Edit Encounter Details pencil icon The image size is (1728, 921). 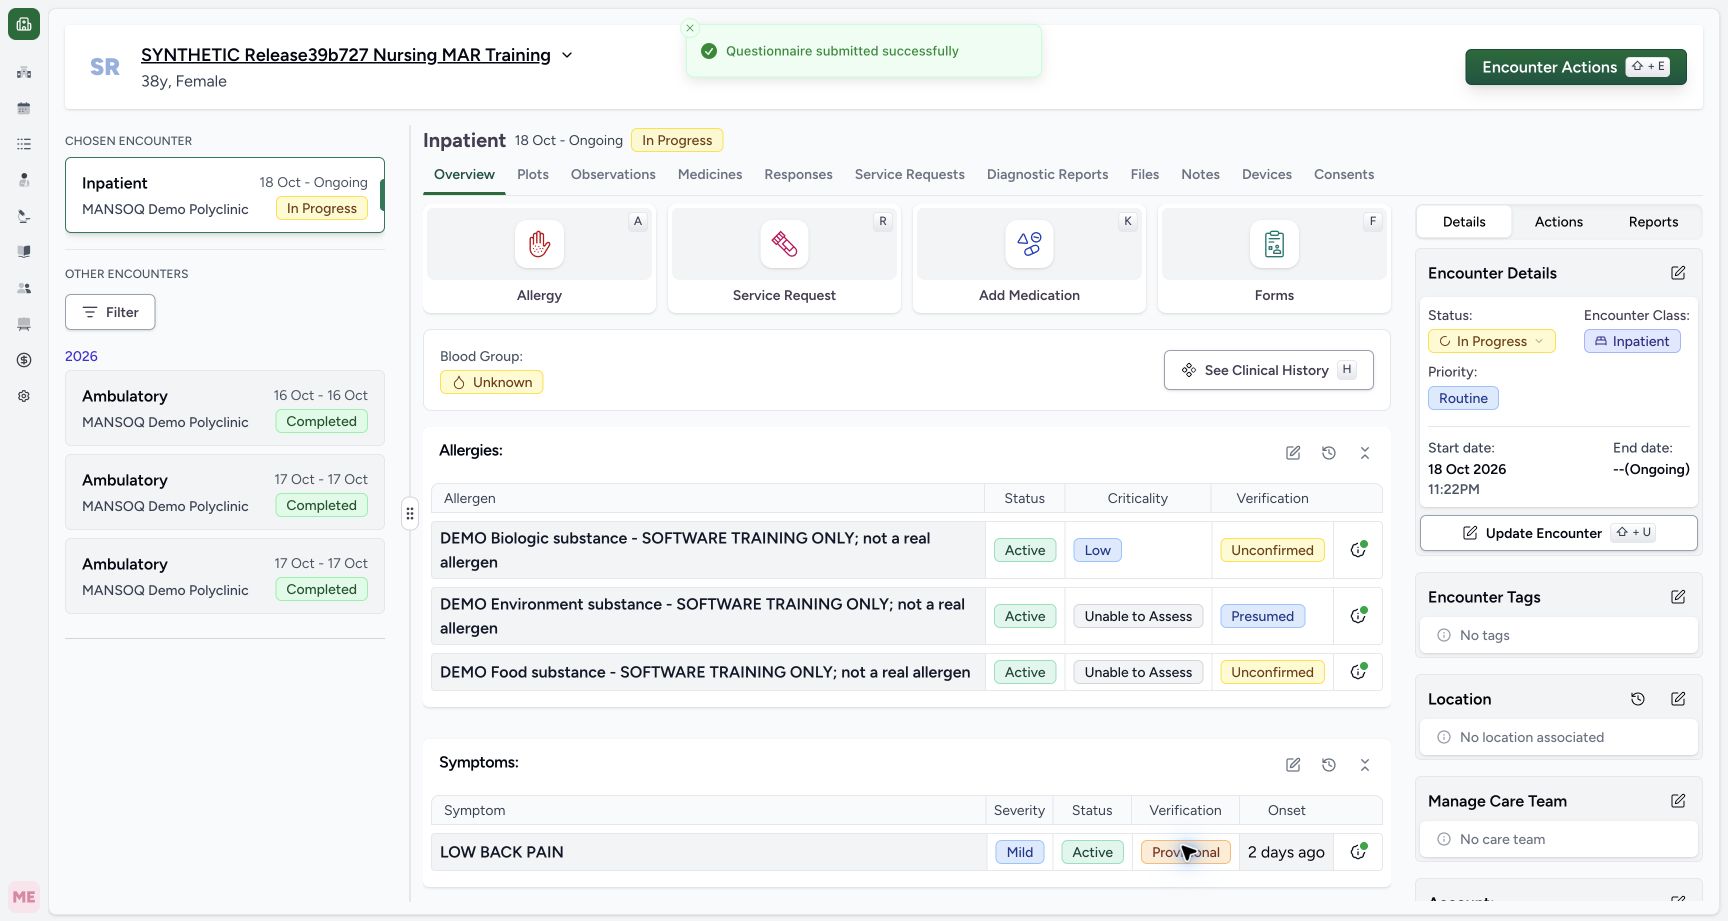coord(1678,273)
